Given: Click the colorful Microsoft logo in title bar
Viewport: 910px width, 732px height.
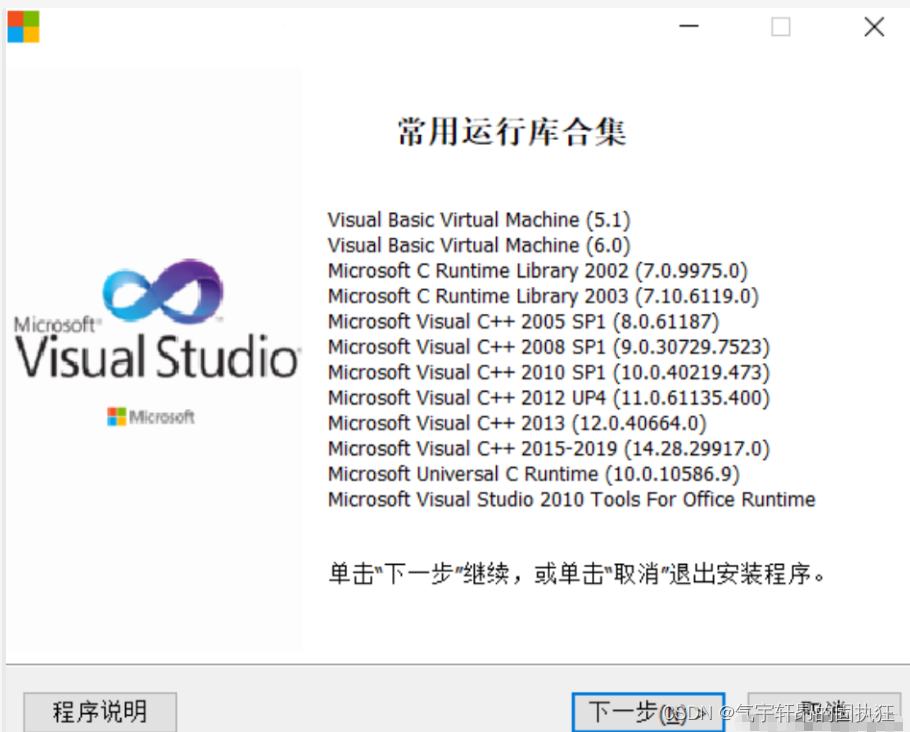Looking at the screenshot, I should click(23, 27).
